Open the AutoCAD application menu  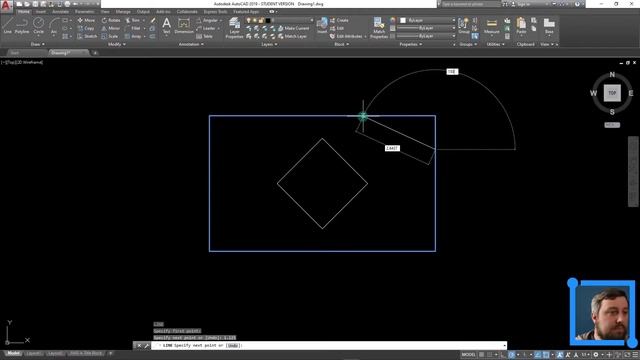[x=6, y=6]
